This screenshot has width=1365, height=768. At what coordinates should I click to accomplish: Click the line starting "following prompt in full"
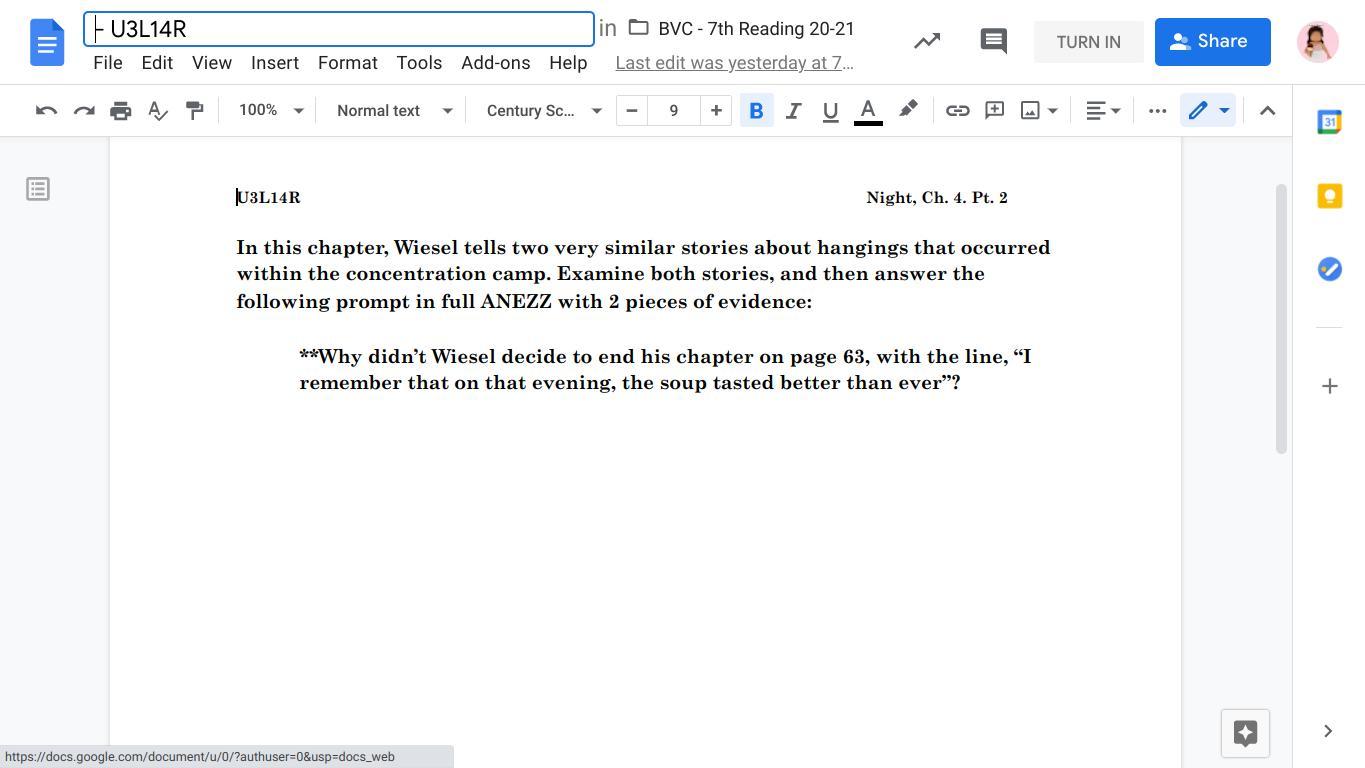coord(524,301)
